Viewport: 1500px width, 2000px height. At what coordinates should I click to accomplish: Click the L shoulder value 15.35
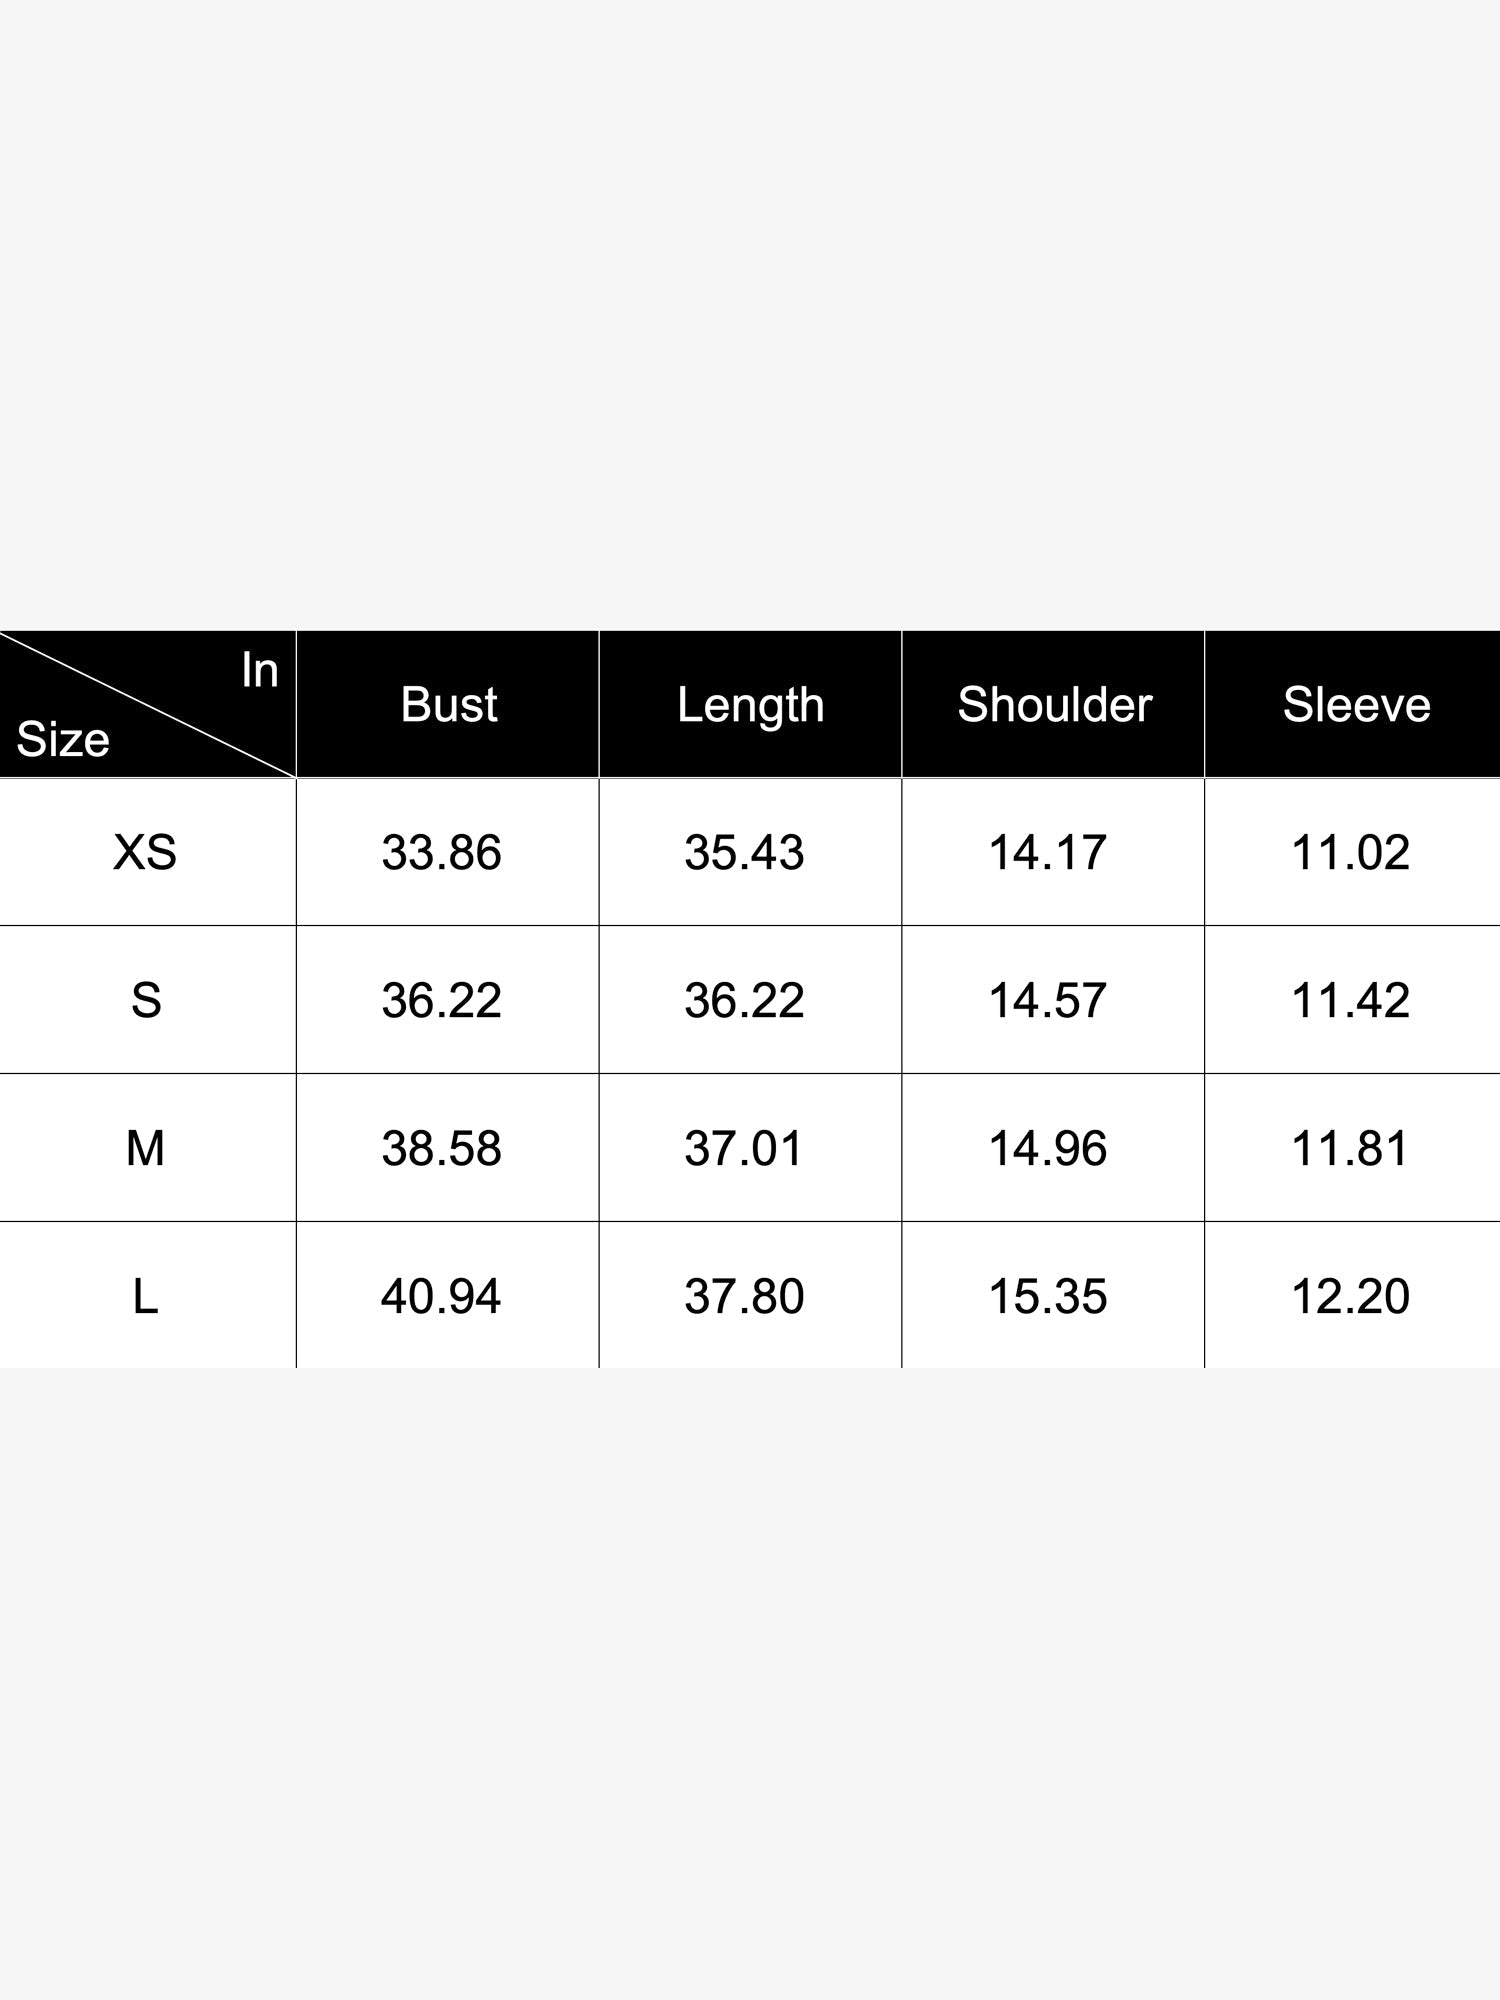pyautogui.click(x=1048, y=1296)
